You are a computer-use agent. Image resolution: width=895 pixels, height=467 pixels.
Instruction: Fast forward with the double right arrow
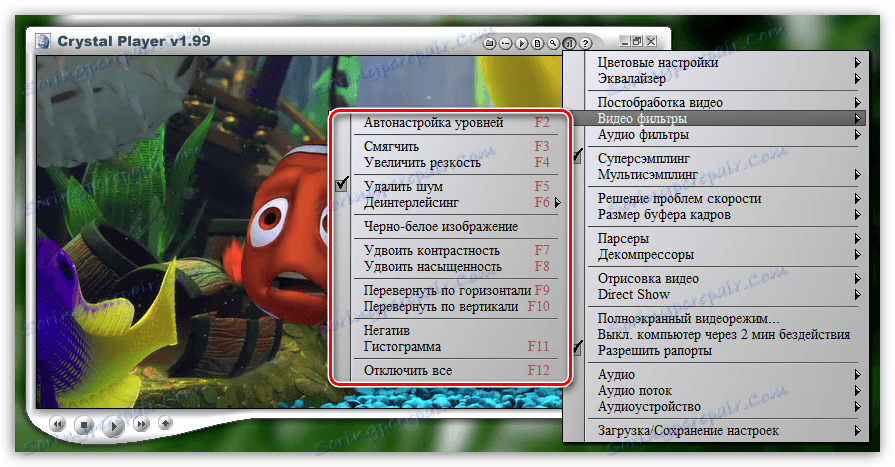pyautogui.click(x=141, y=424)
